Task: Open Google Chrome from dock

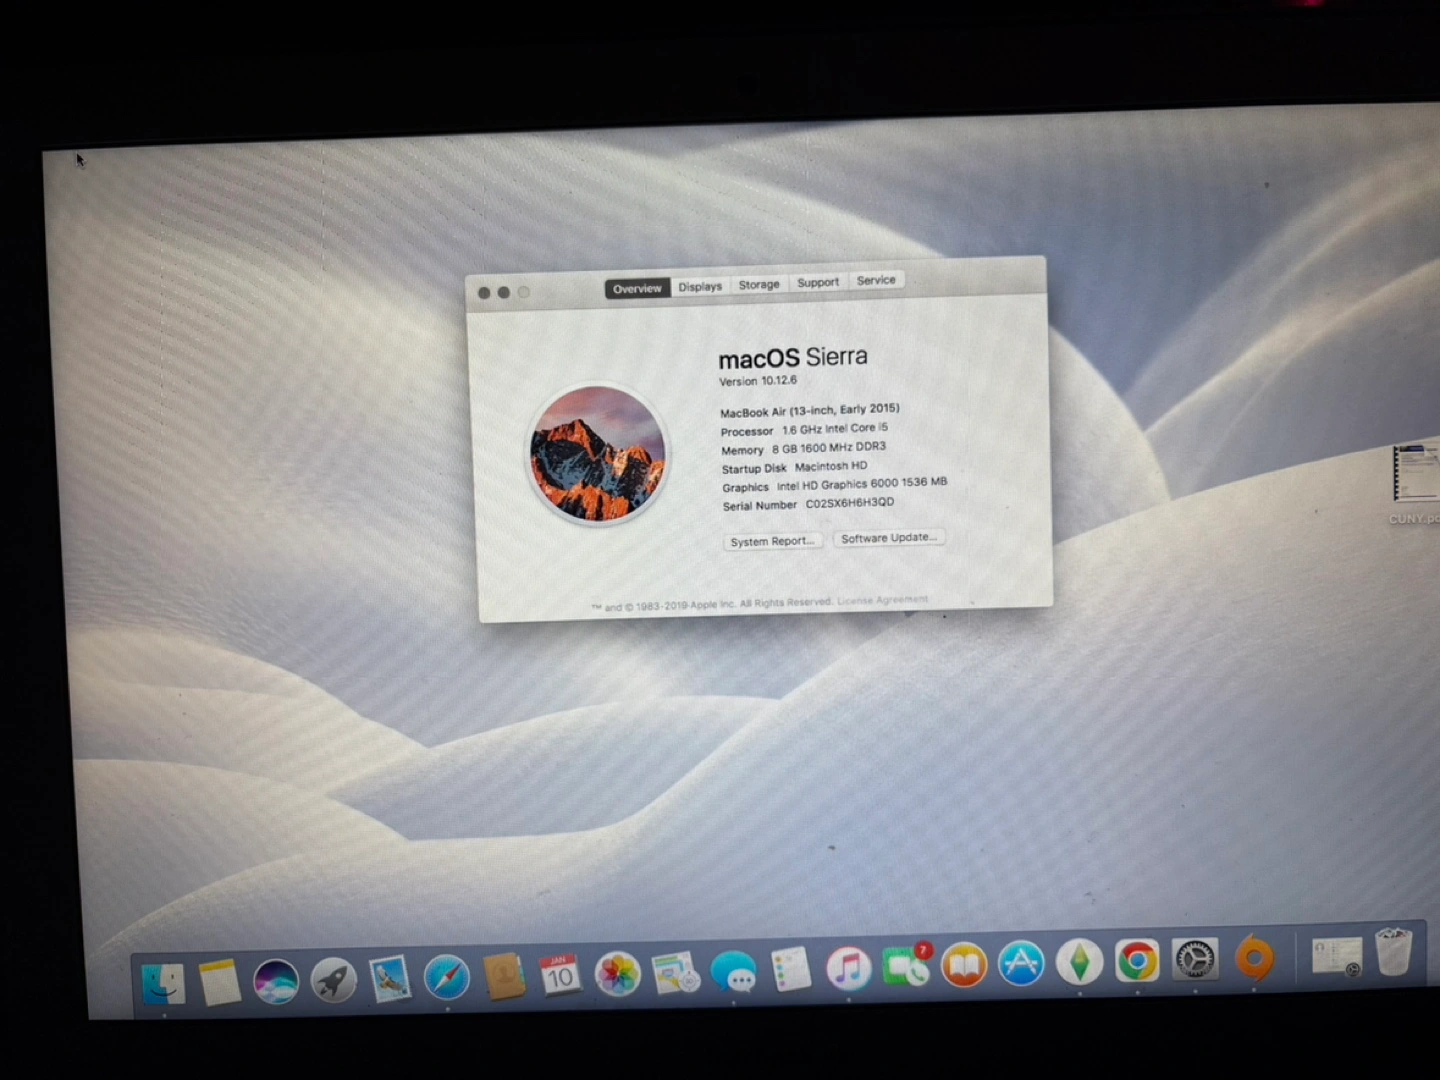Action: [1137, 961]
